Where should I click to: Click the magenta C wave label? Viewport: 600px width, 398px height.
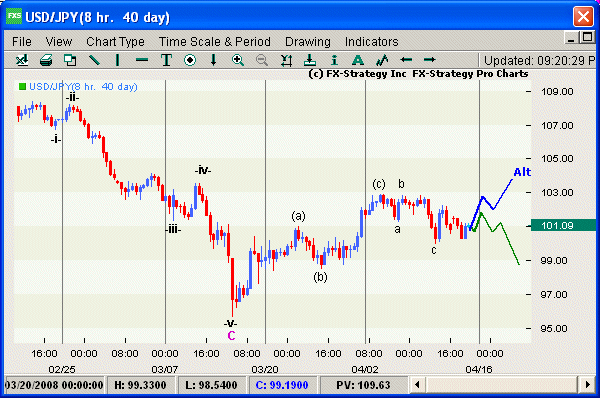click(231, 336)
